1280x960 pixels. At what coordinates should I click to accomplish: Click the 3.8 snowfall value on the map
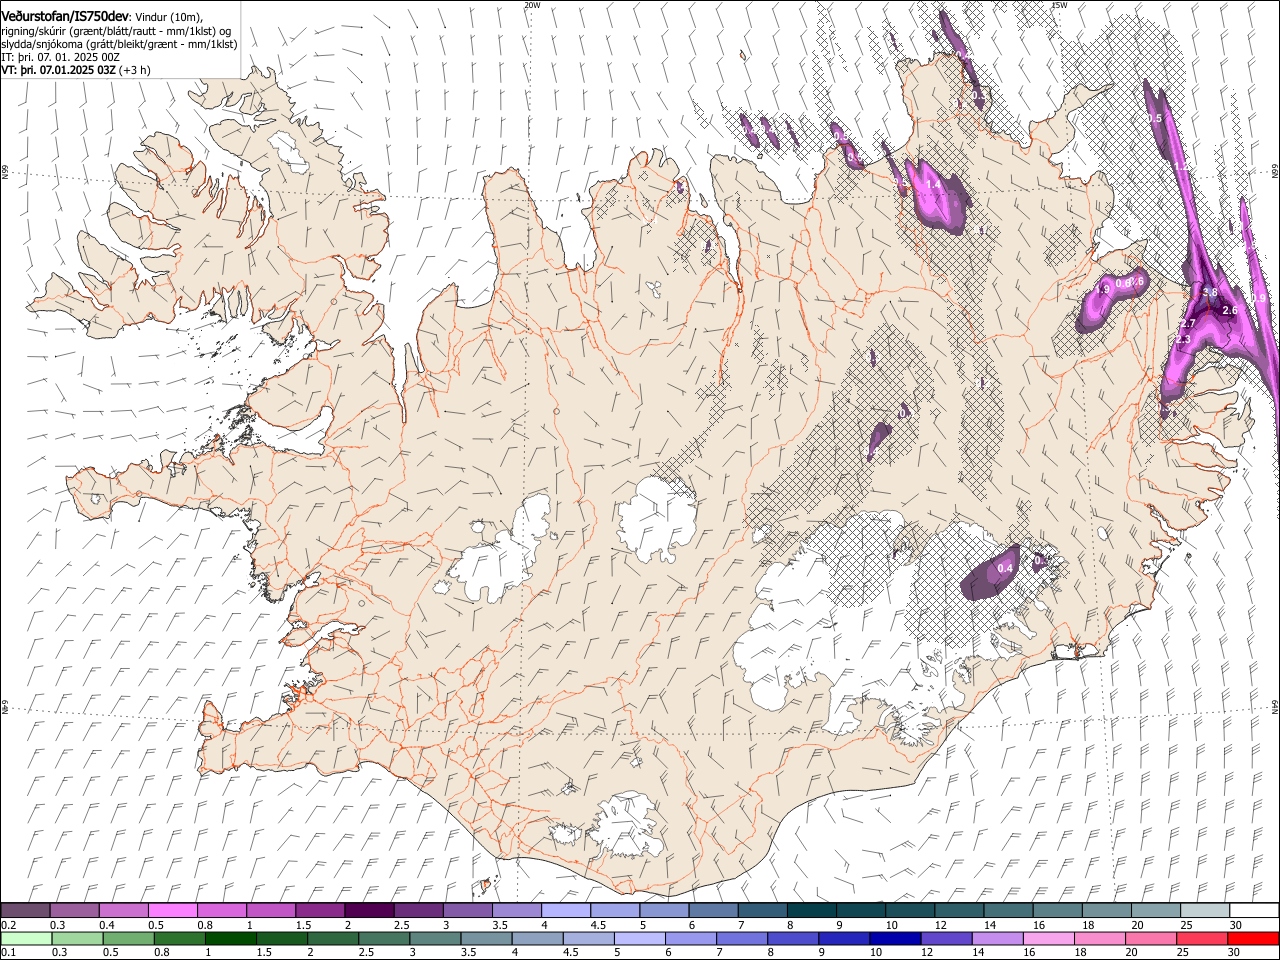(x=1209, y=293)
